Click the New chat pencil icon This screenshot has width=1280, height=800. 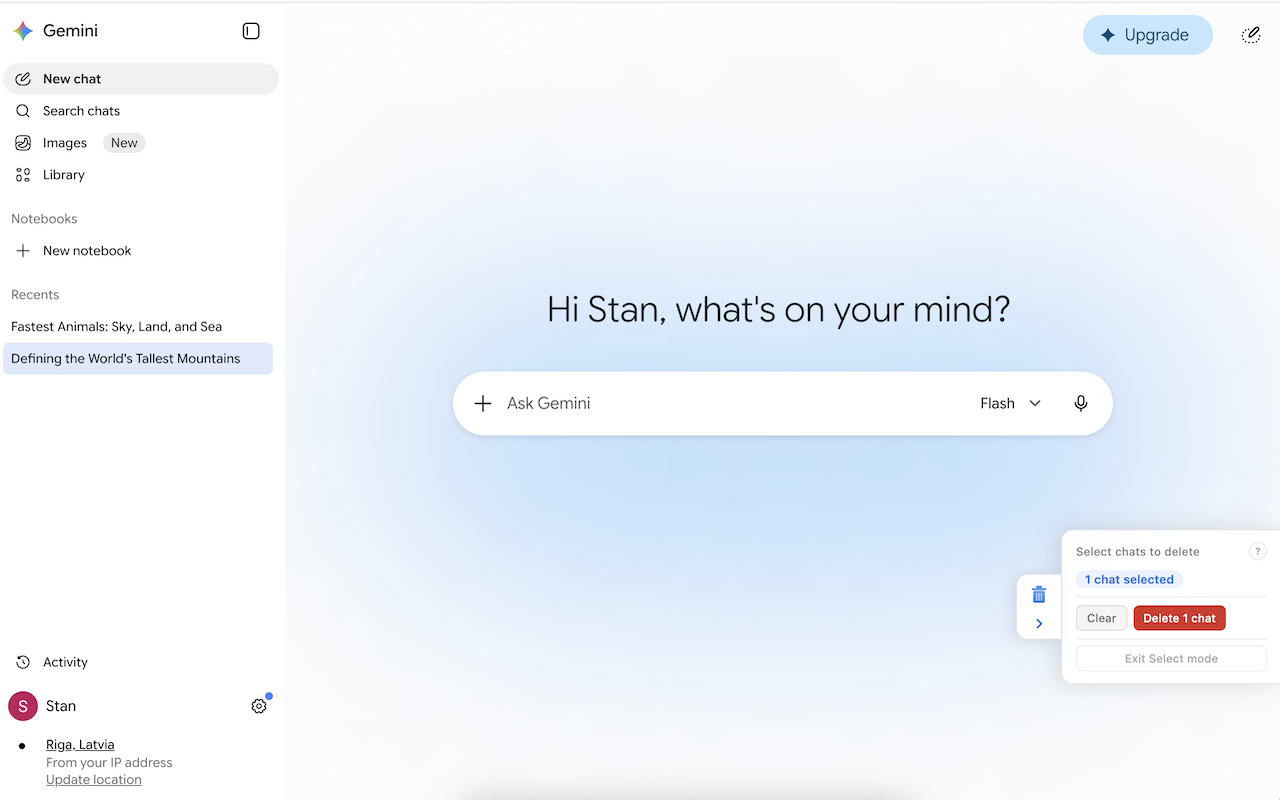23,79
